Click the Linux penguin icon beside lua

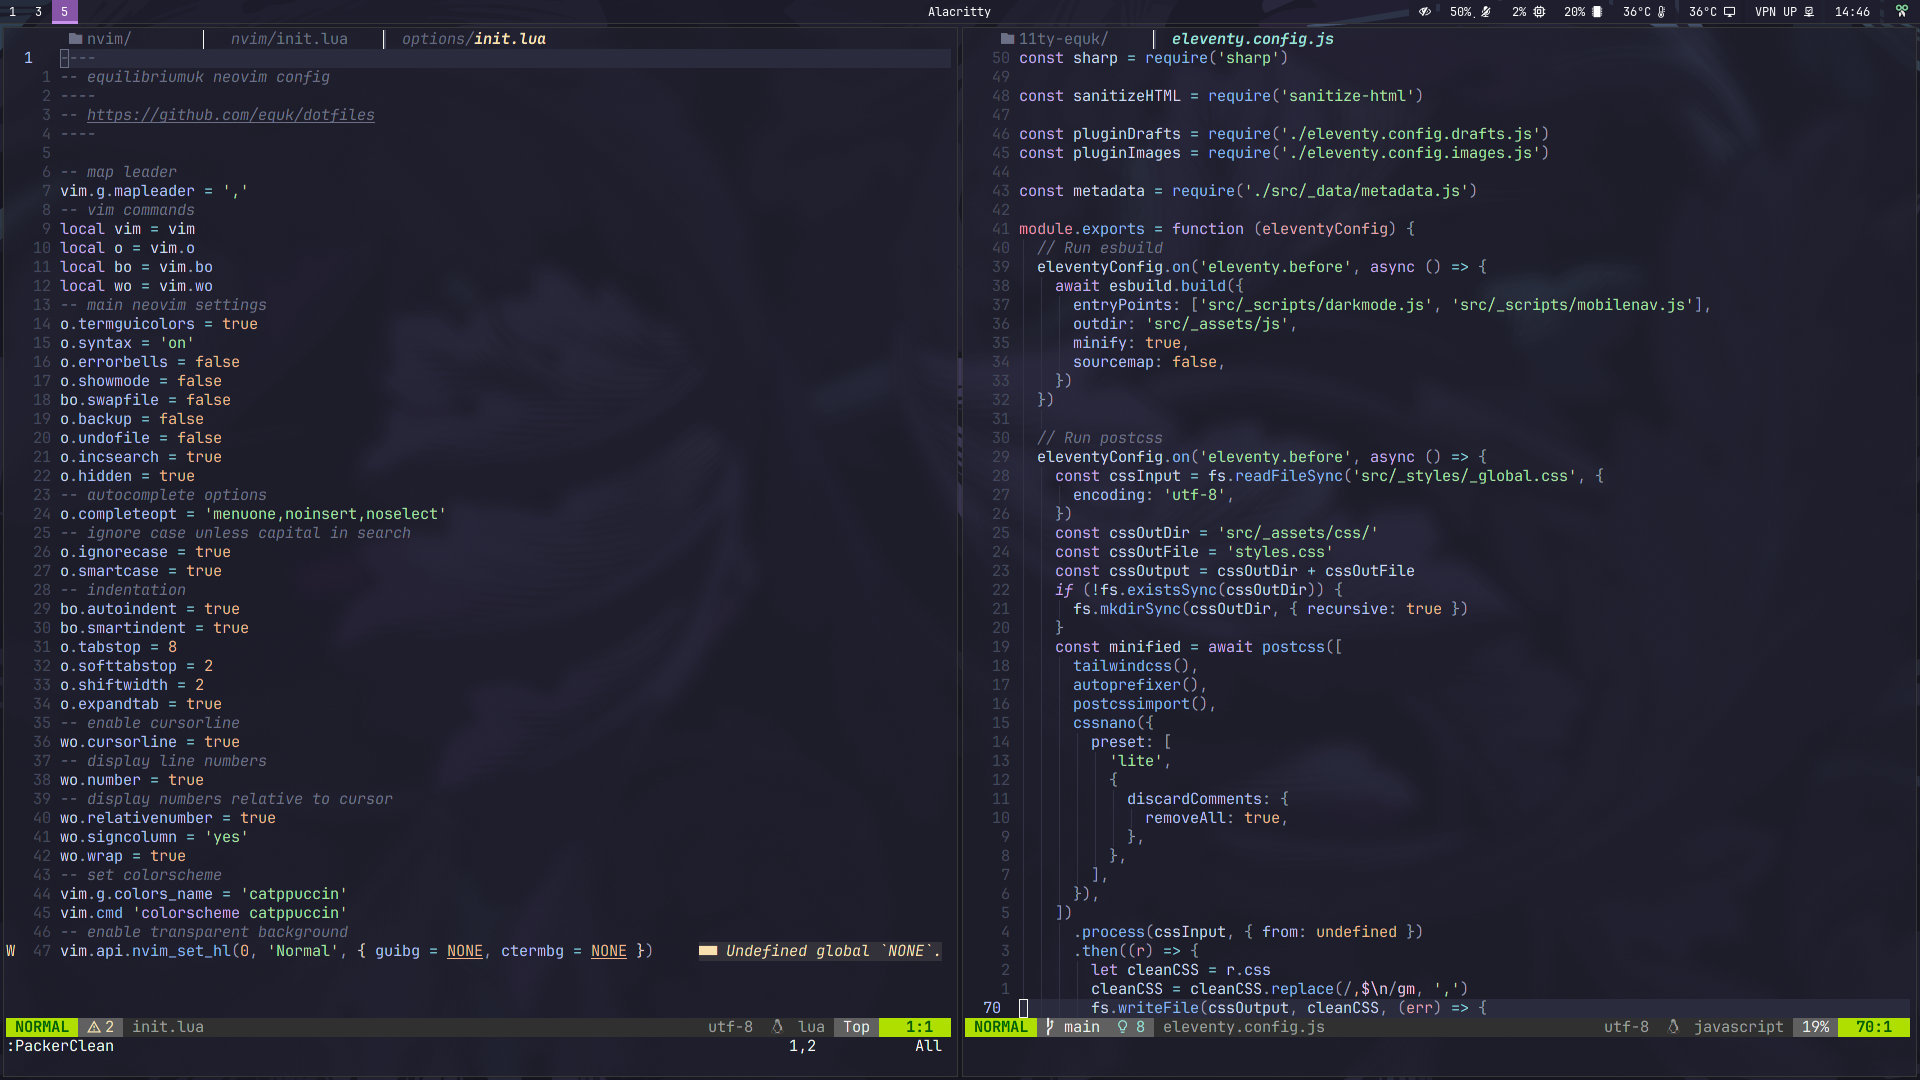[x=777, y=1027]
